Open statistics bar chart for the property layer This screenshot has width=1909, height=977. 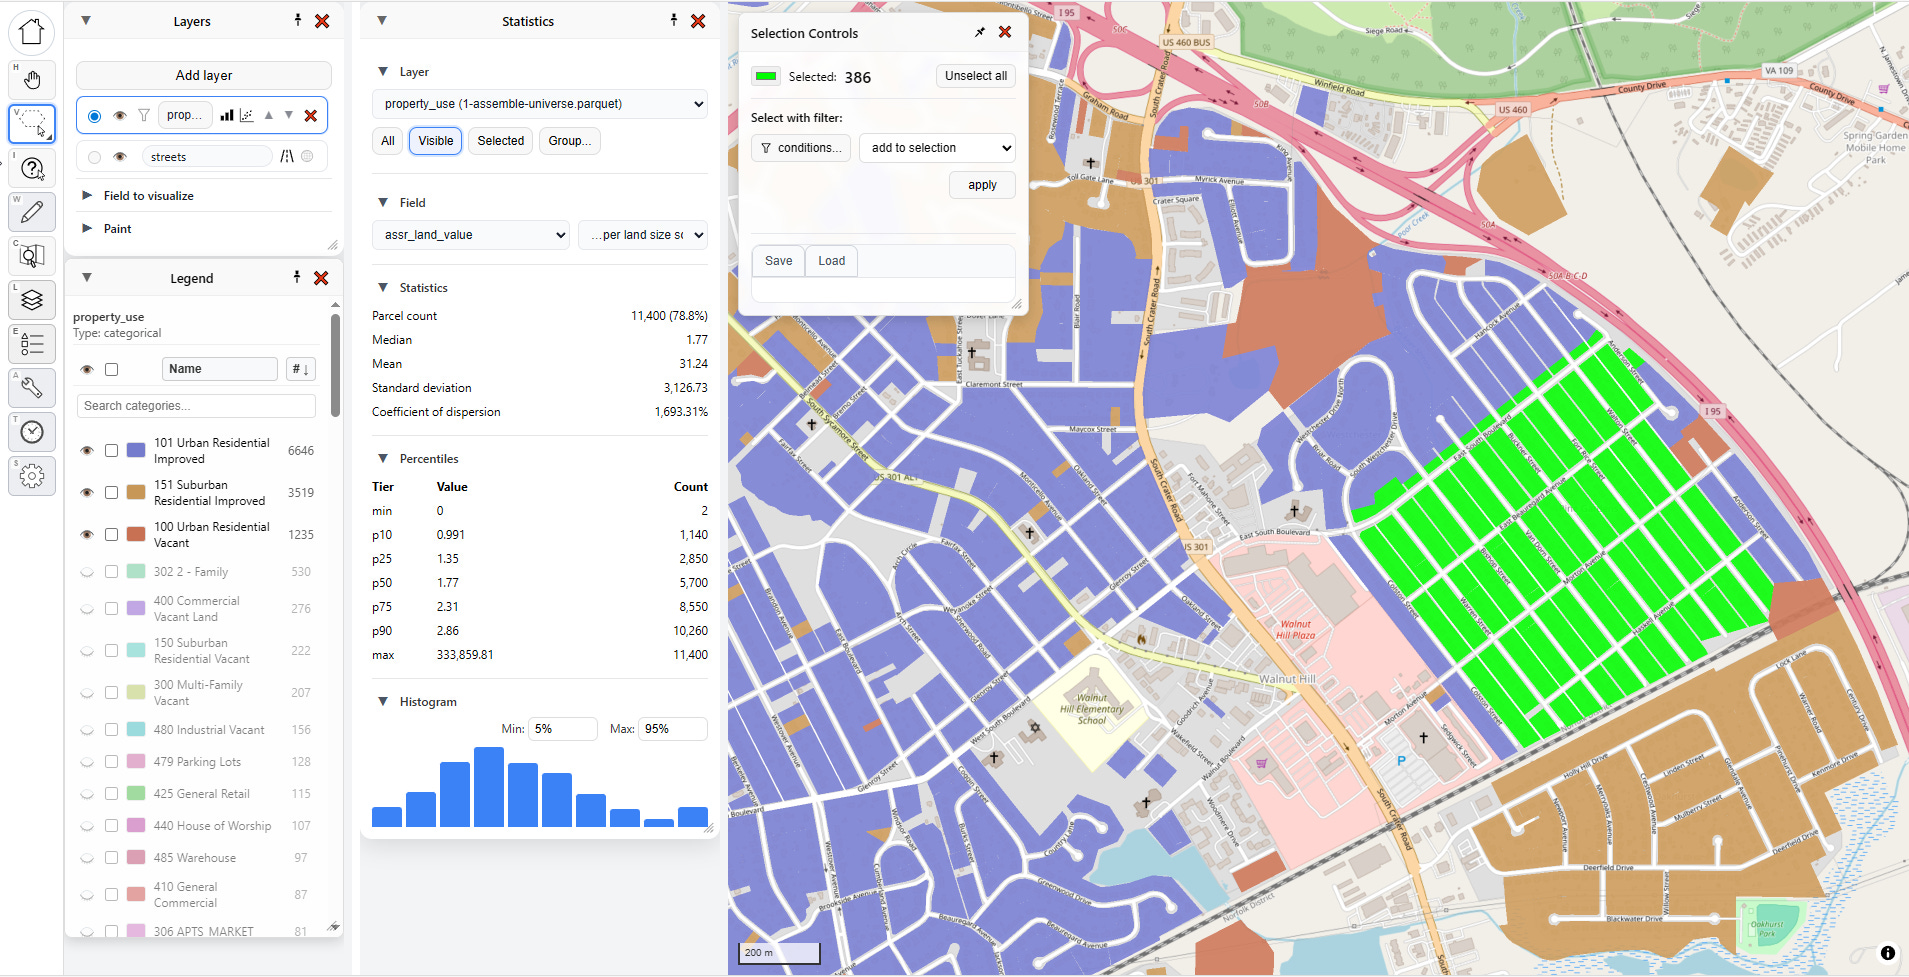(227, 116)
